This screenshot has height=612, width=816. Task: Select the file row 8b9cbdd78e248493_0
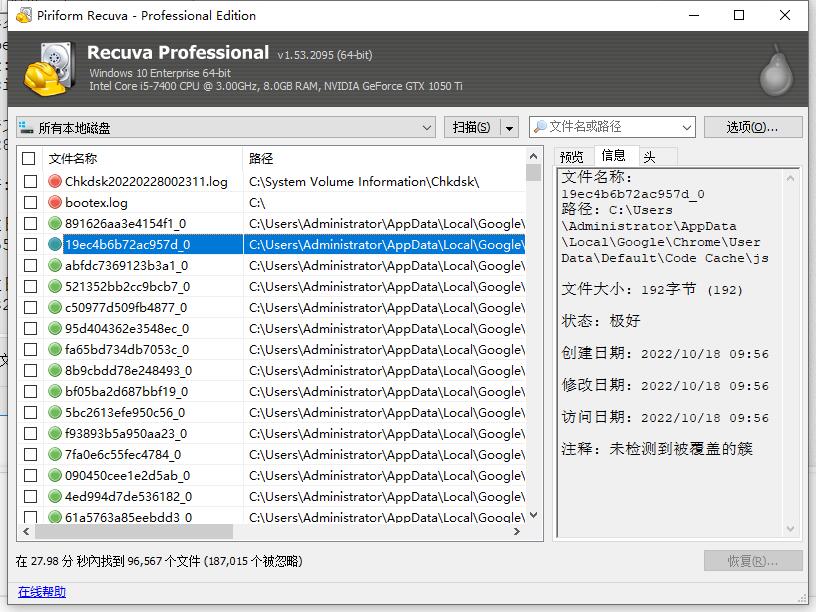pos(272,370)
